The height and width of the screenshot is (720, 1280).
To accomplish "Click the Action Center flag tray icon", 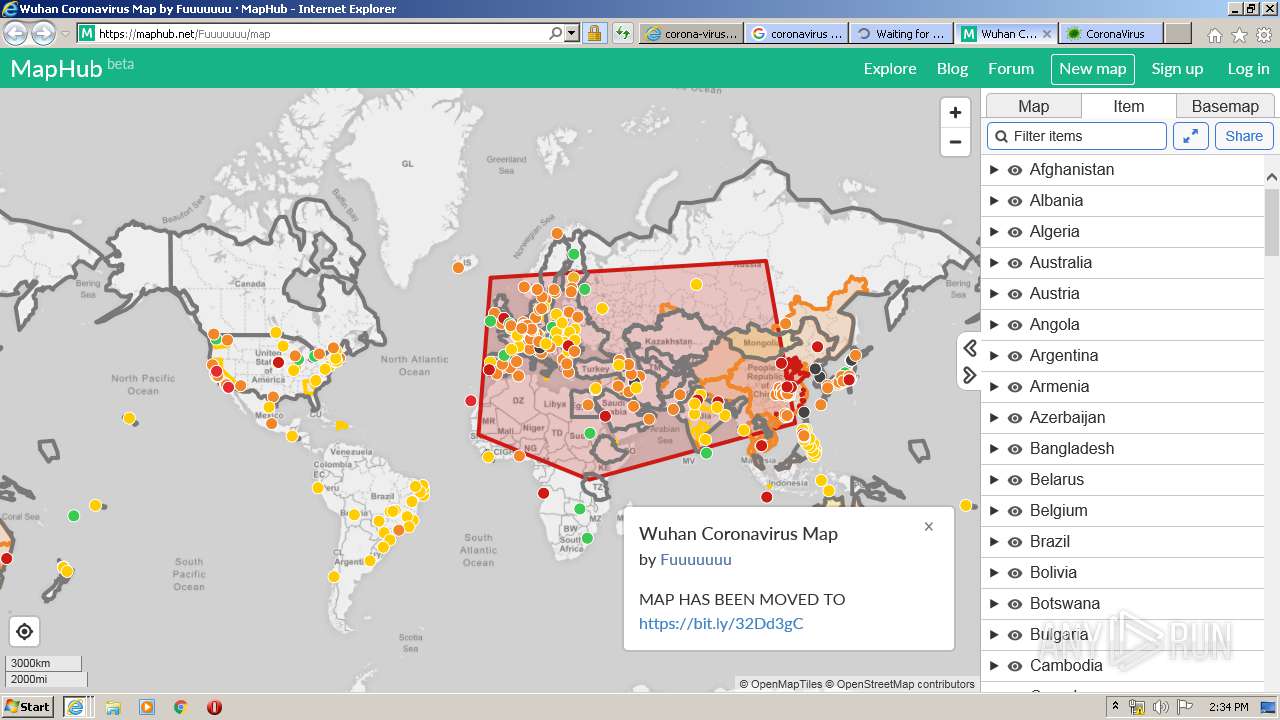I will pyautogui.click(x=1185, y=707).
